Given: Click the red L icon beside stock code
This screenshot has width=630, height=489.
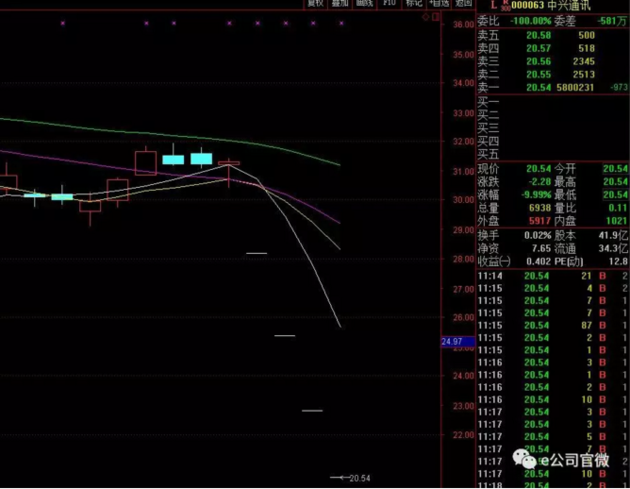Looking at the screenshot, I should tap(494, 5).
